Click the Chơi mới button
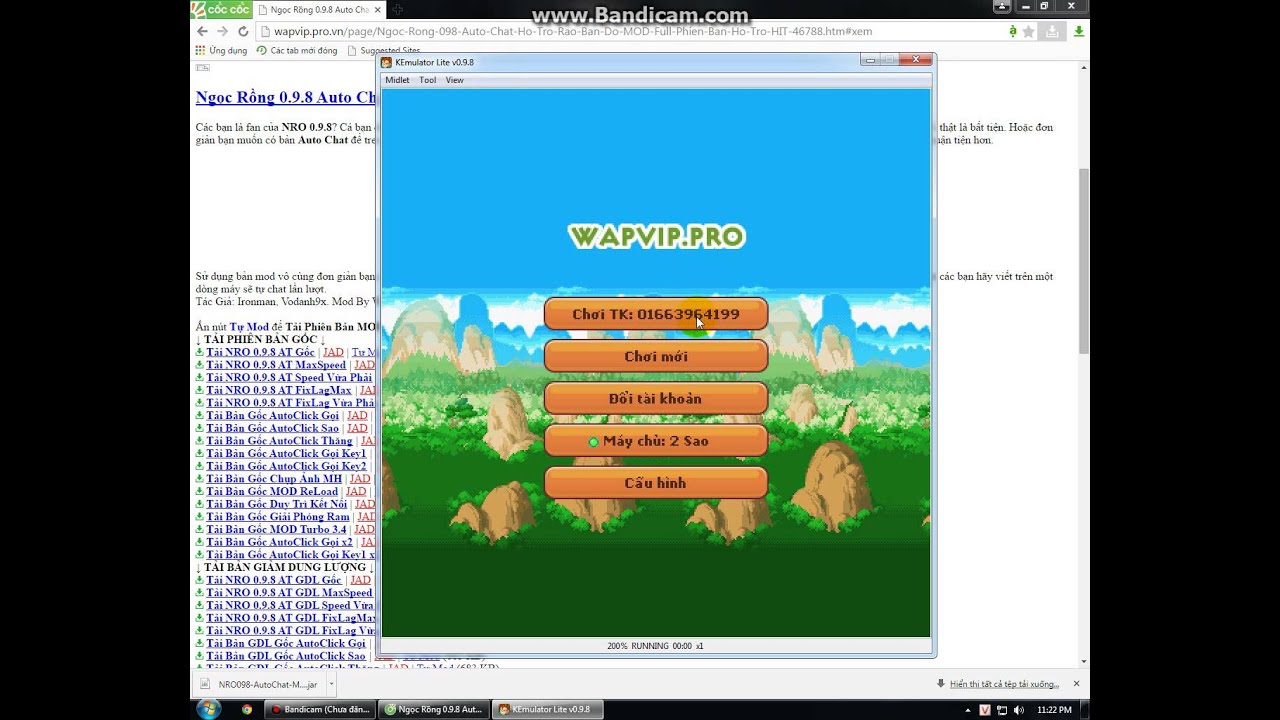 coord(656,356)
